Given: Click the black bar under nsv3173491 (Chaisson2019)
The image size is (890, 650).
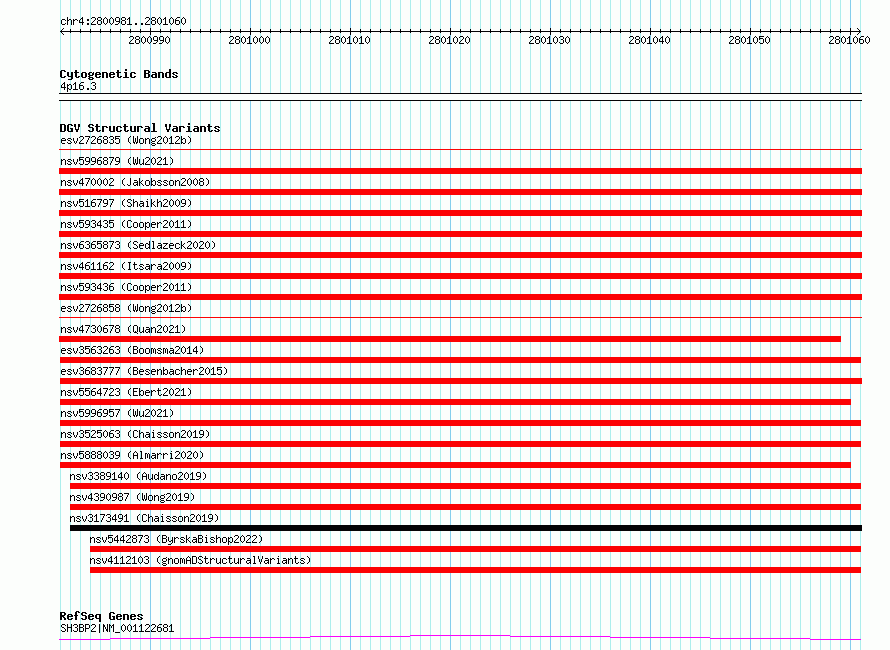Looking at the screenshot, I should tap(466, 528).
